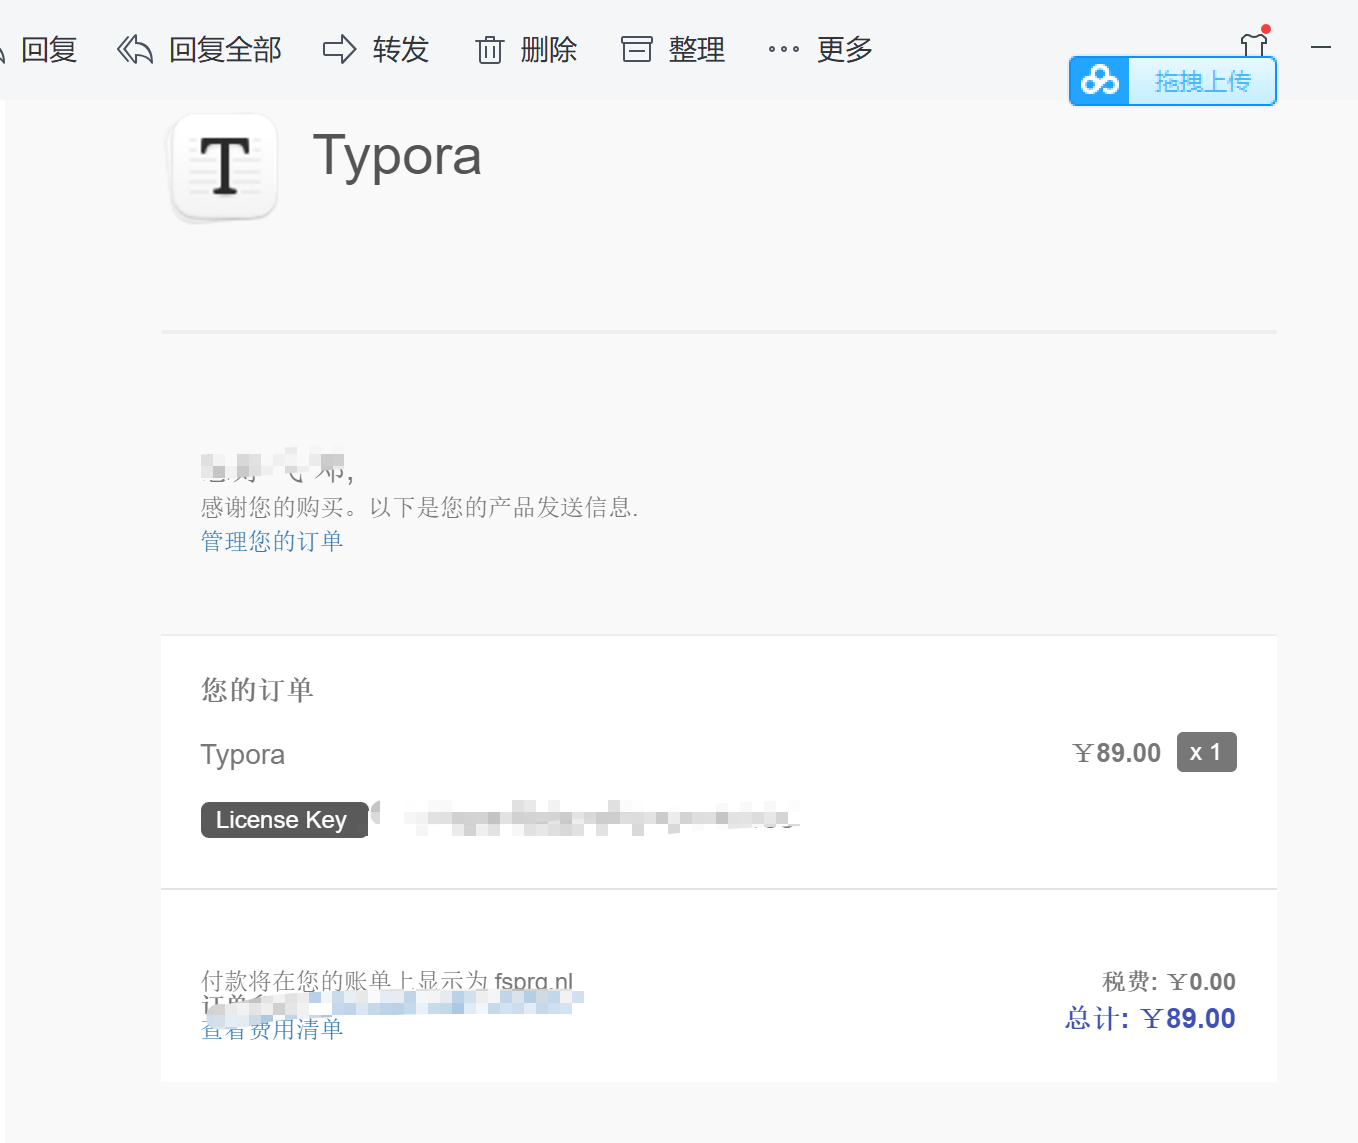Click the Typora heading text
1358x1143 pixels.
coord(397,156)
